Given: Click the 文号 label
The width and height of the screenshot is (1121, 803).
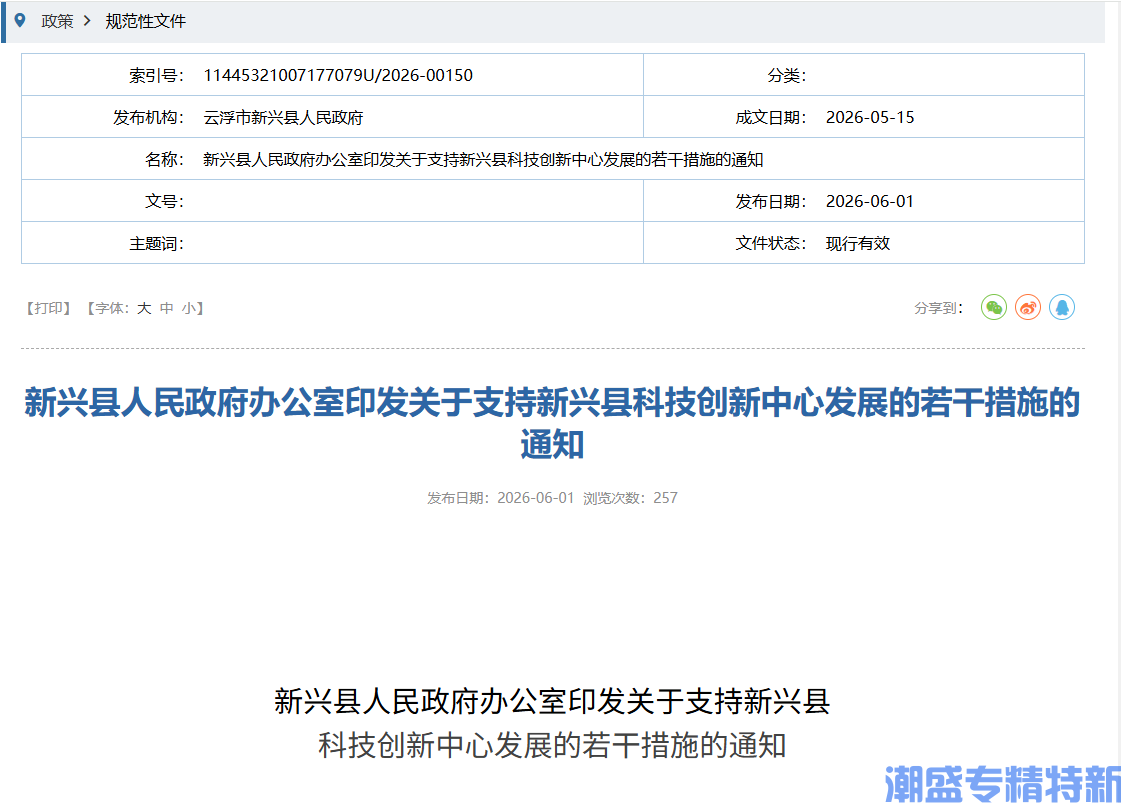Looking at the screenshot, I should click(164, 202).
